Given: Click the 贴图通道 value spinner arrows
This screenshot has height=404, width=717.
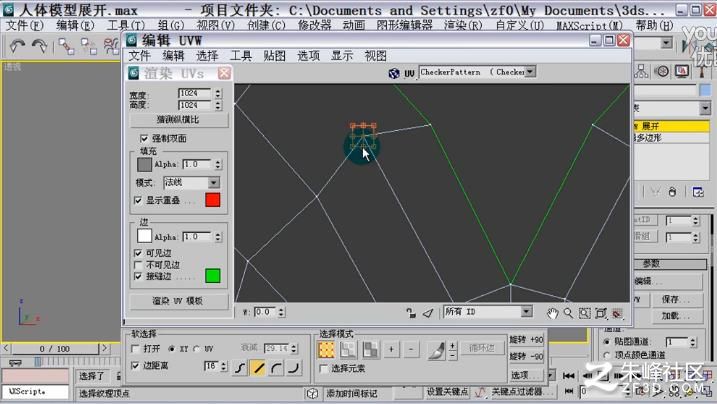Looking at the screenshot, I should [x=693, y=342].
